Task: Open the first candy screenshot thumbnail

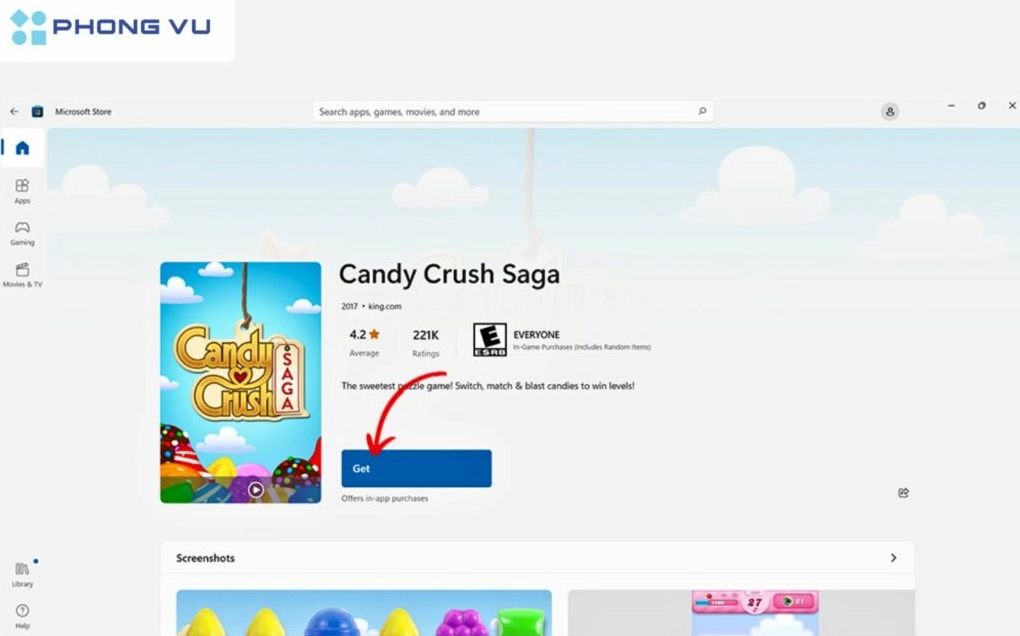Action: tap(364, 613)
